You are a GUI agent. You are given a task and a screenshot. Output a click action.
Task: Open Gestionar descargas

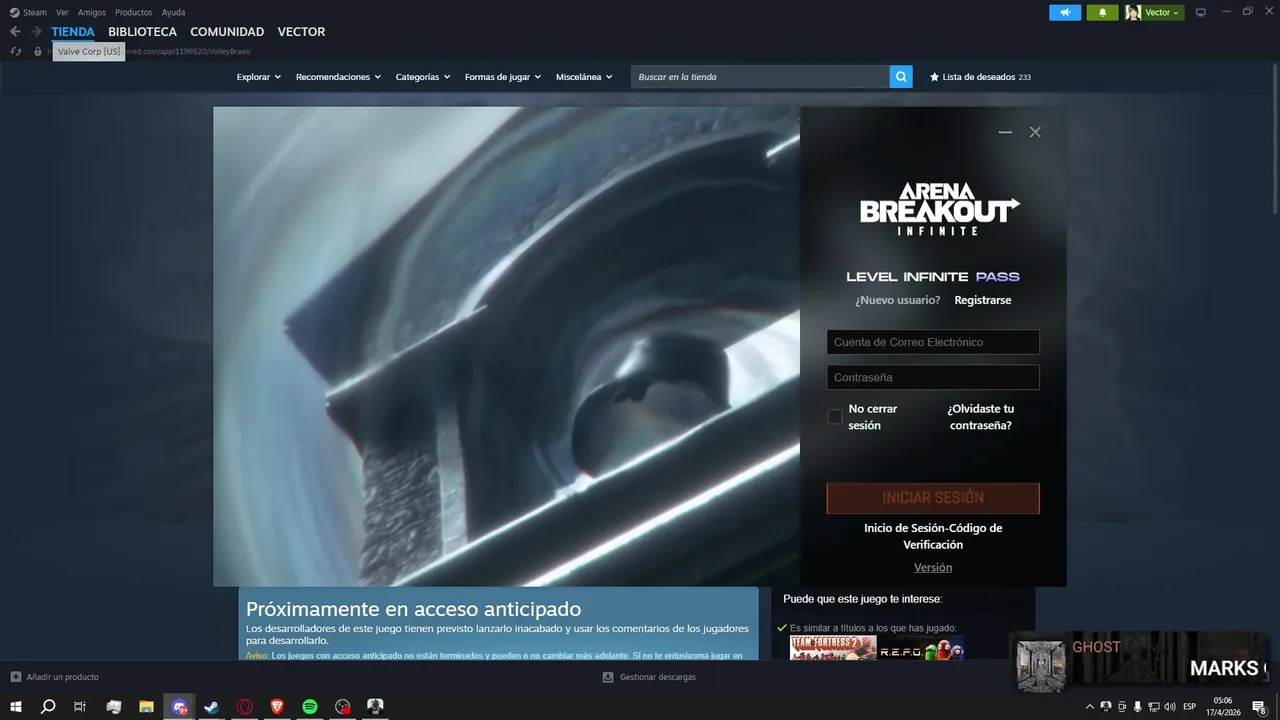[649, 677]
